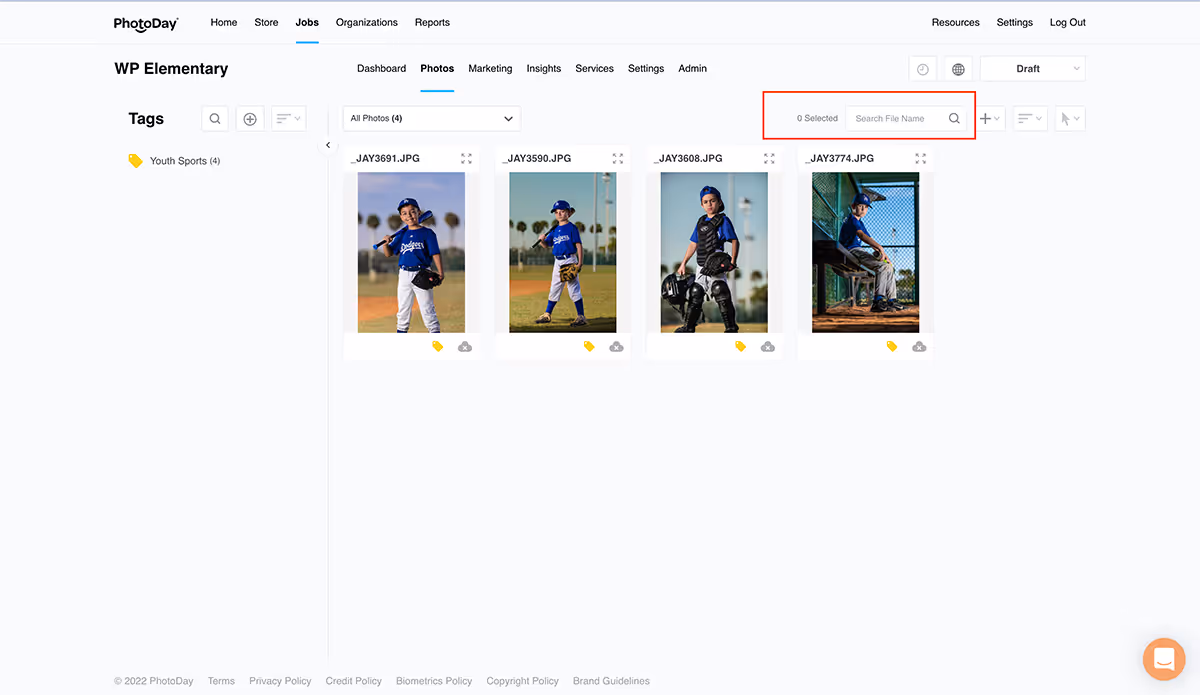This screenshot has height=695, width=1200.
Task: Open the Draft status dropdown
Action: coord(1033,69)
